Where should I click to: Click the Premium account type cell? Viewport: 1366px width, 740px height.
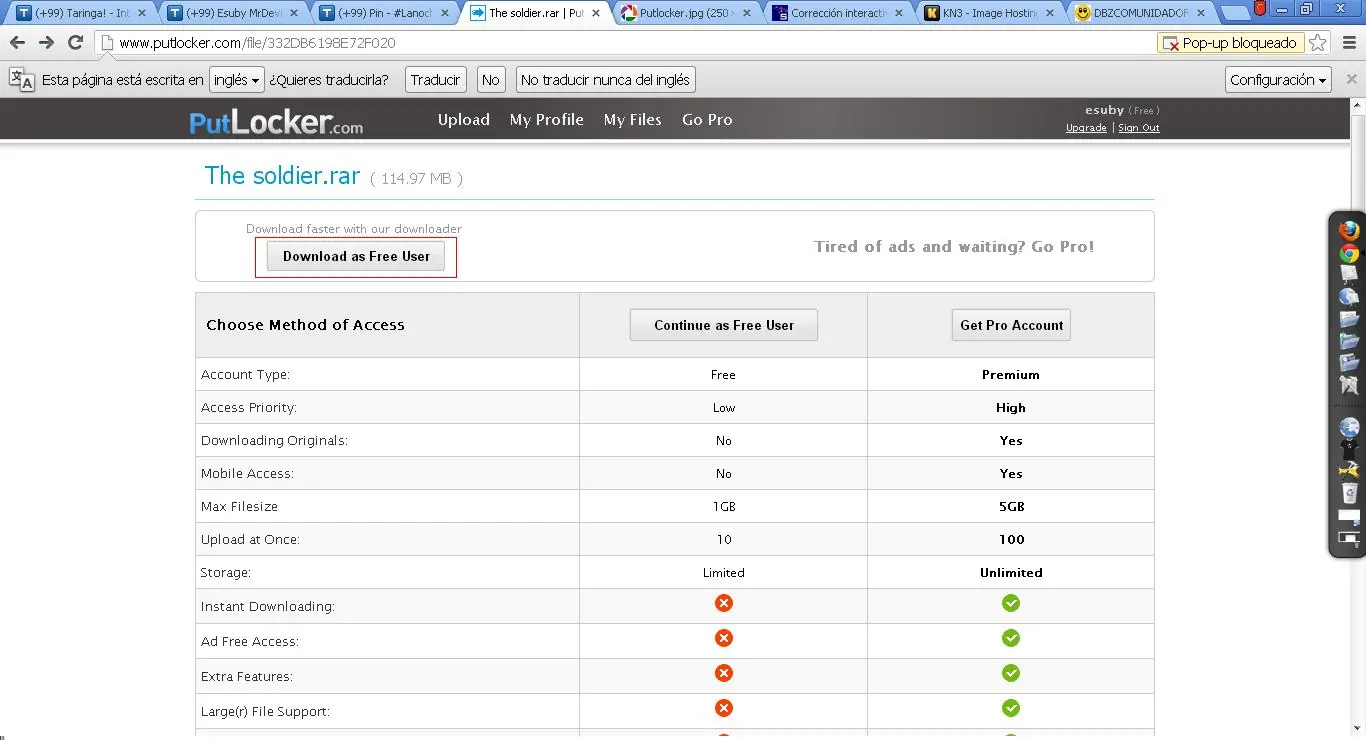point(1011,375)
